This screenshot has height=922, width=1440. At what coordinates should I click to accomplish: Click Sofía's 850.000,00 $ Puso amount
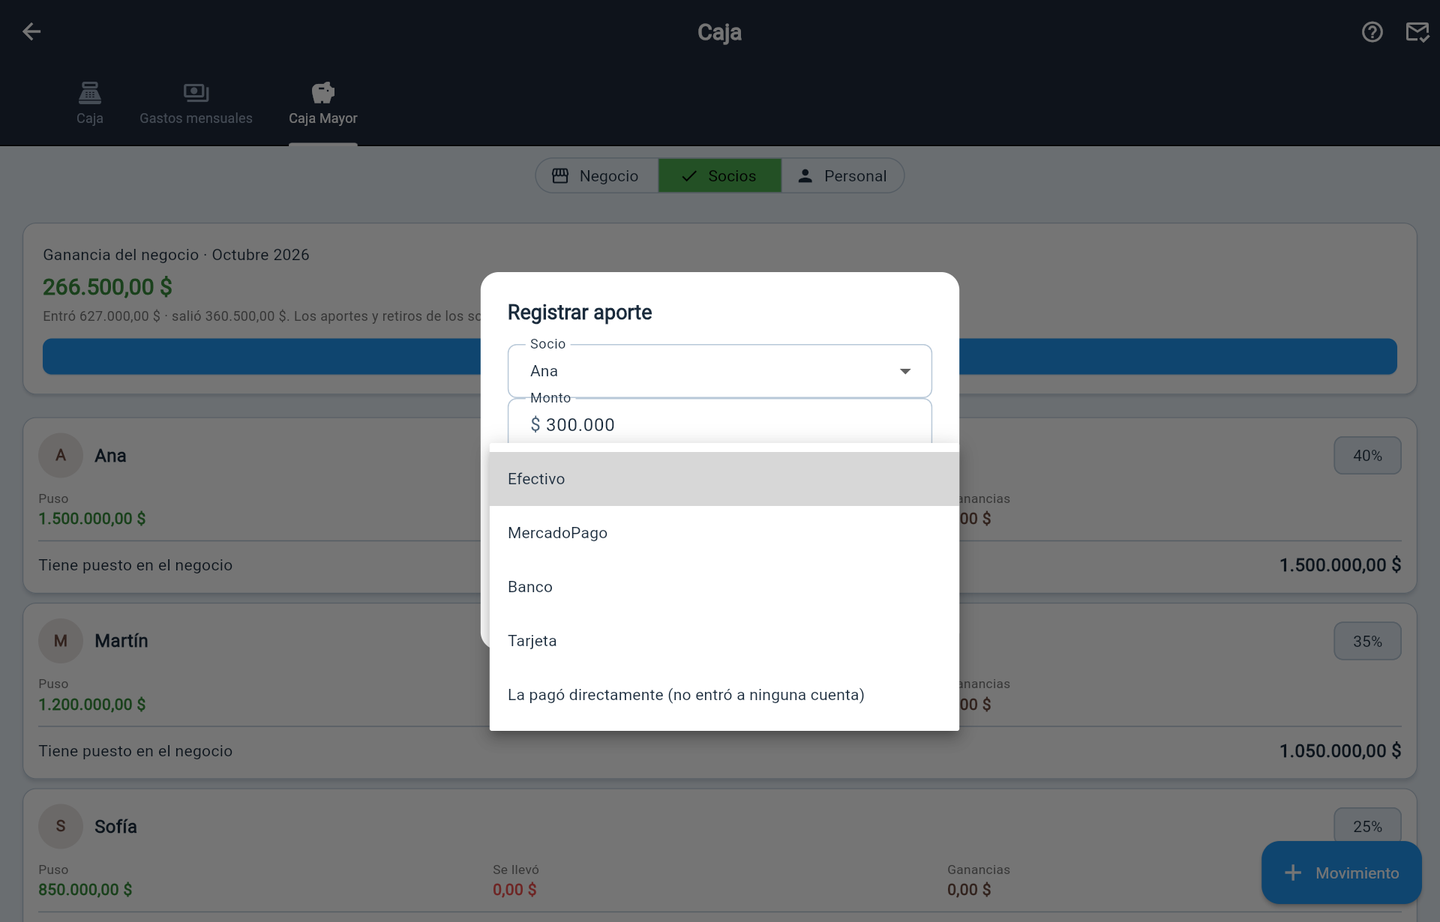[x=85, y=890]
